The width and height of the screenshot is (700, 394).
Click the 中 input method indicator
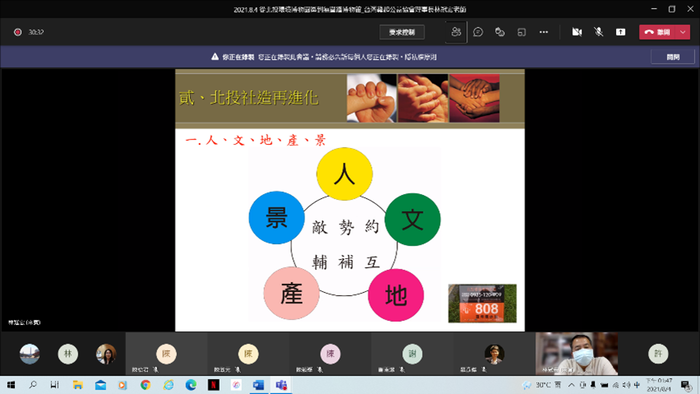click(x=637, y=385)
